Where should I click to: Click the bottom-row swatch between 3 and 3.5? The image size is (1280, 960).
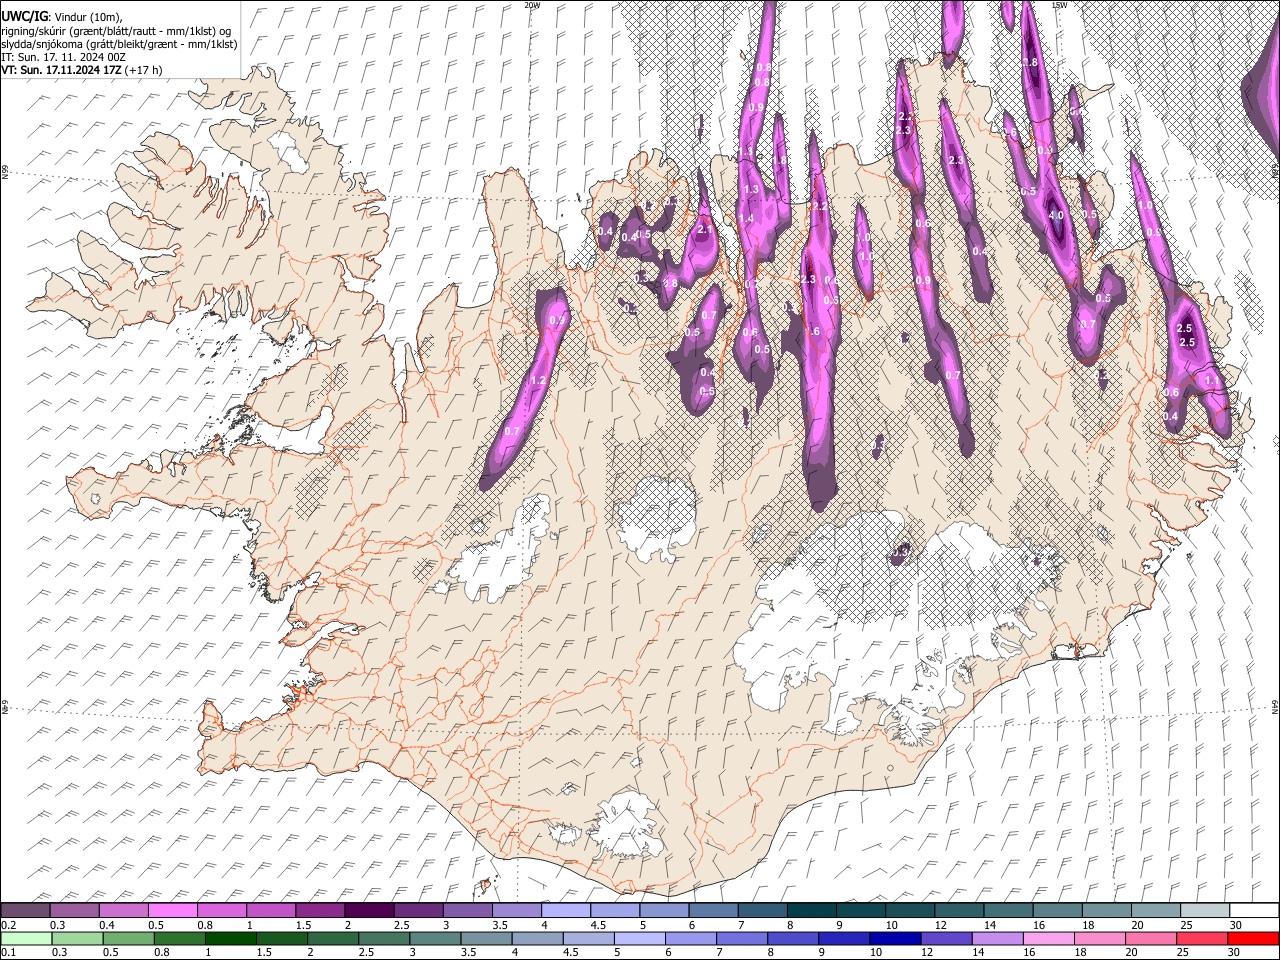pyautogui.click(x=435, y=938)
